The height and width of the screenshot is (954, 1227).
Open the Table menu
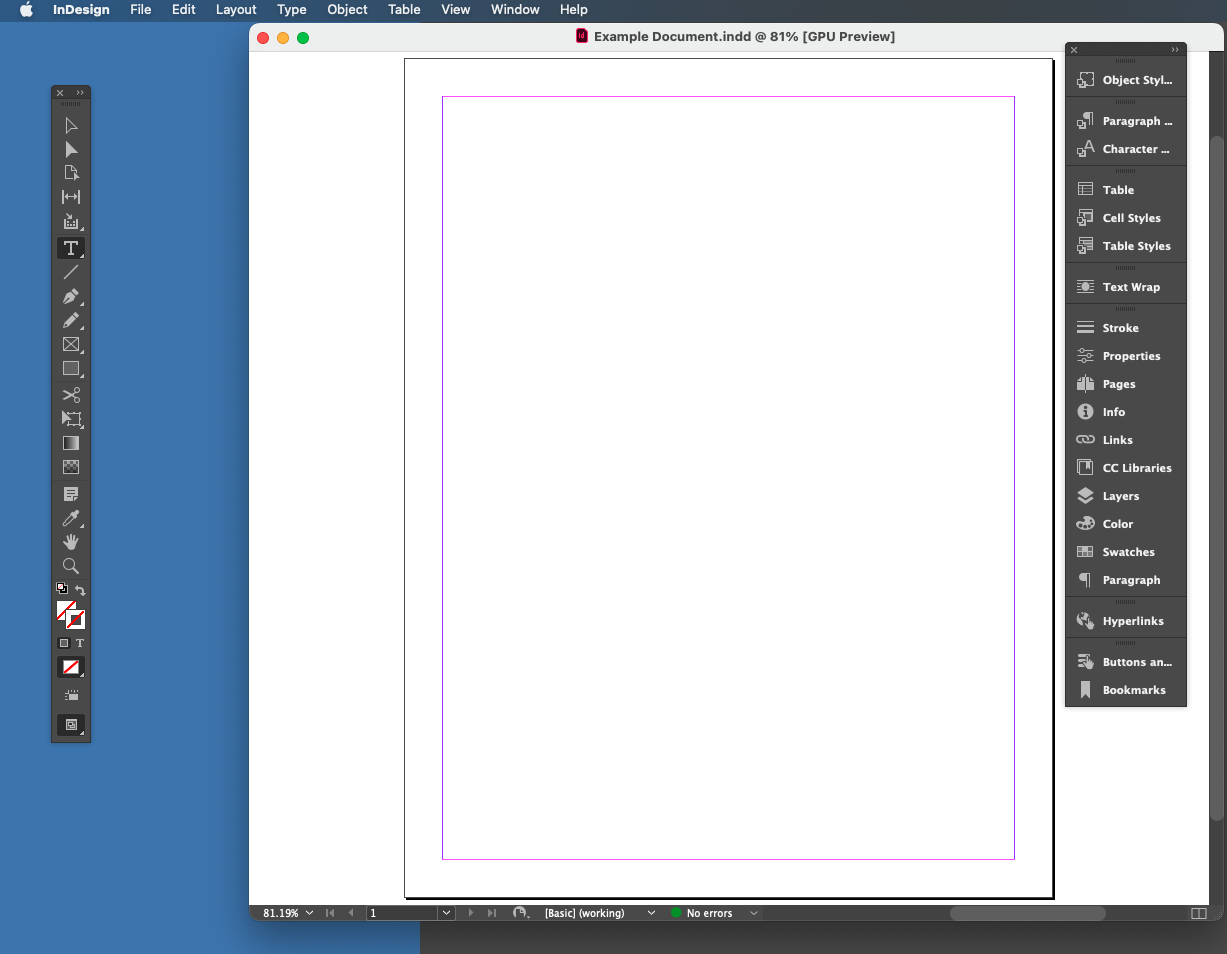[404, 10]
